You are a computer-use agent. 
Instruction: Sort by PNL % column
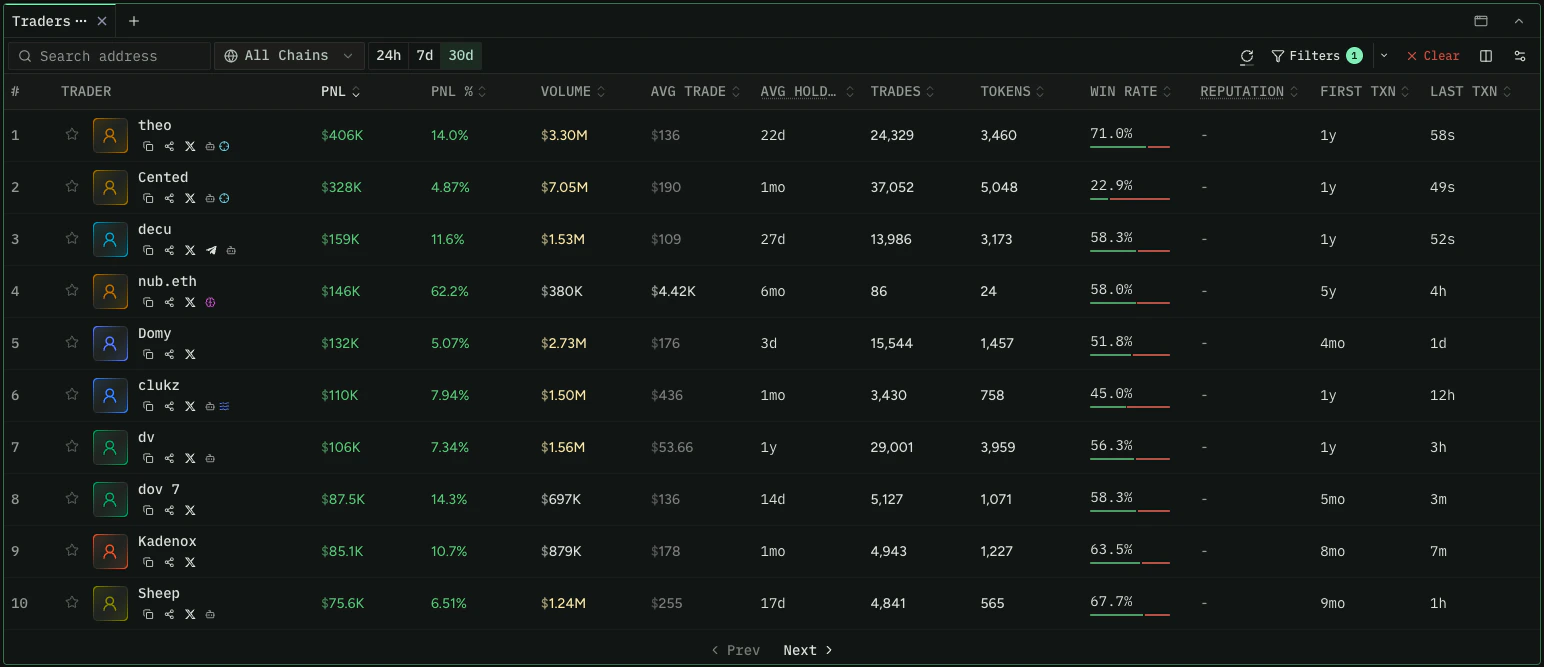coord(459,91)
